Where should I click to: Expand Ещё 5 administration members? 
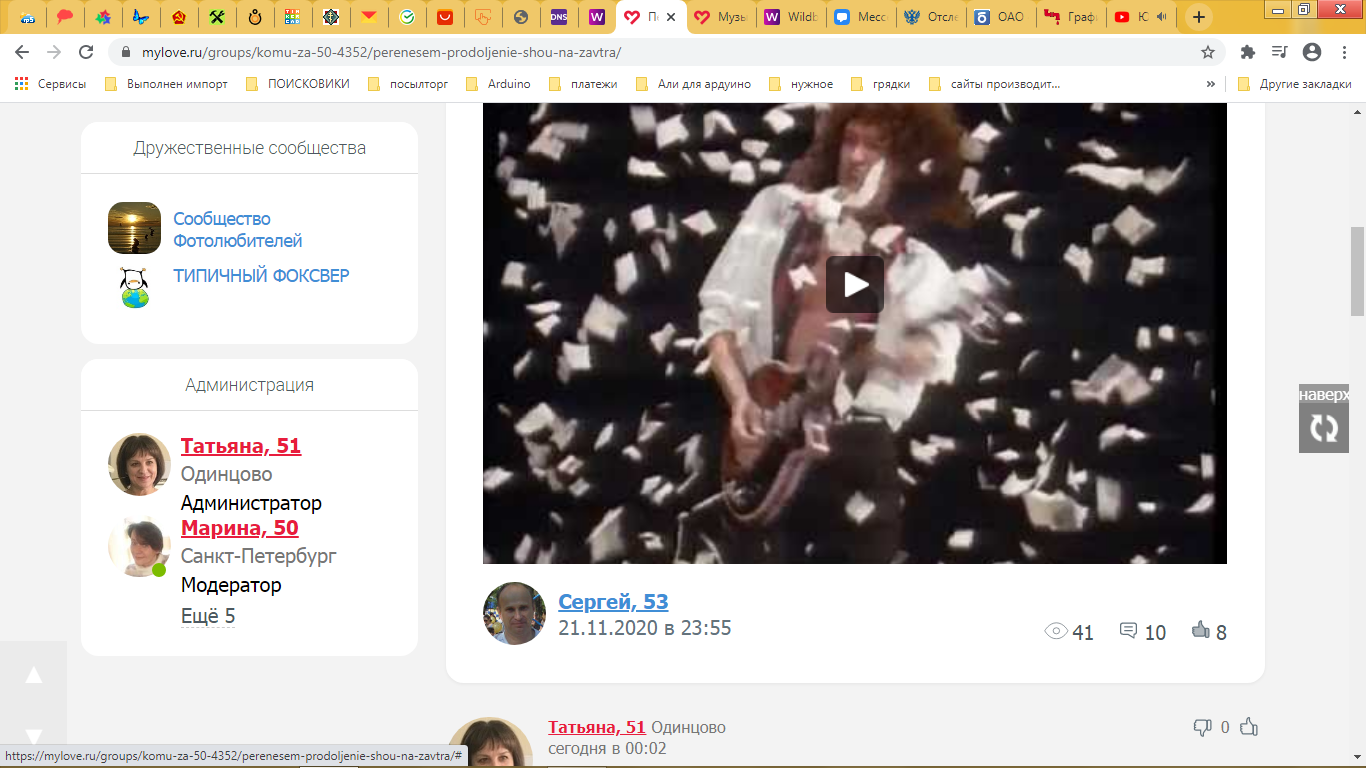[x=208, y=616]
